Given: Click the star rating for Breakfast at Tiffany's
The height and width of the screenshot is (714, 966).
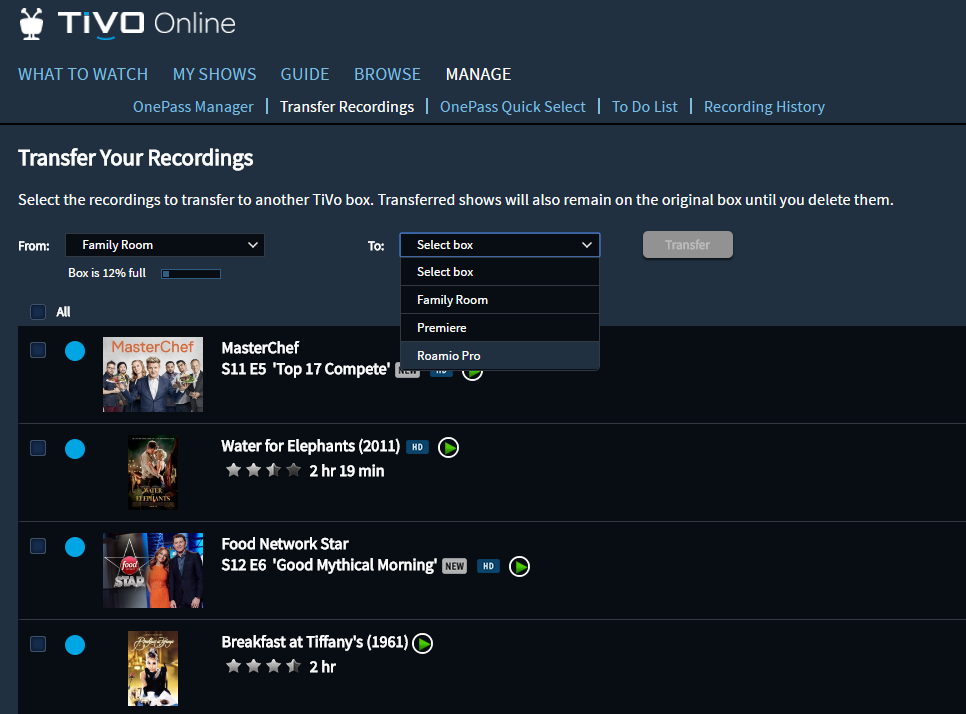Looking at the screenshot, I should tap(263, 666).
